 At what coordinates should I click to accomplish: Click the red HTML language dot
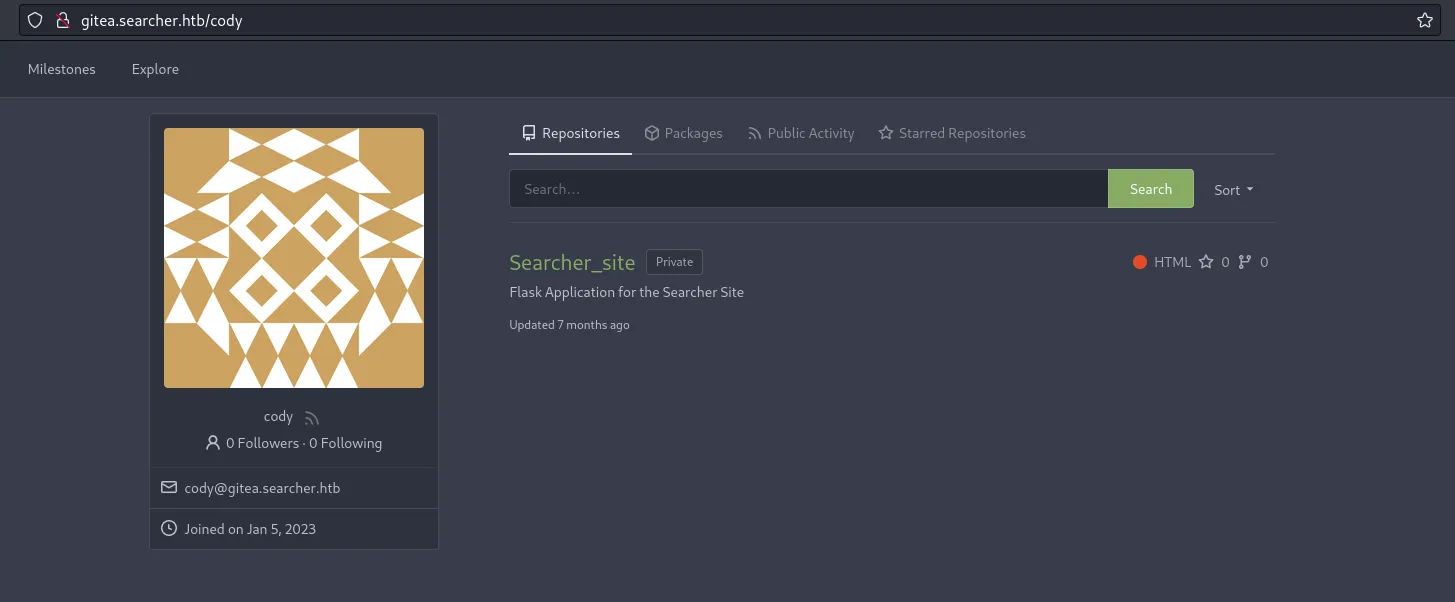[x=1139, y=262]
